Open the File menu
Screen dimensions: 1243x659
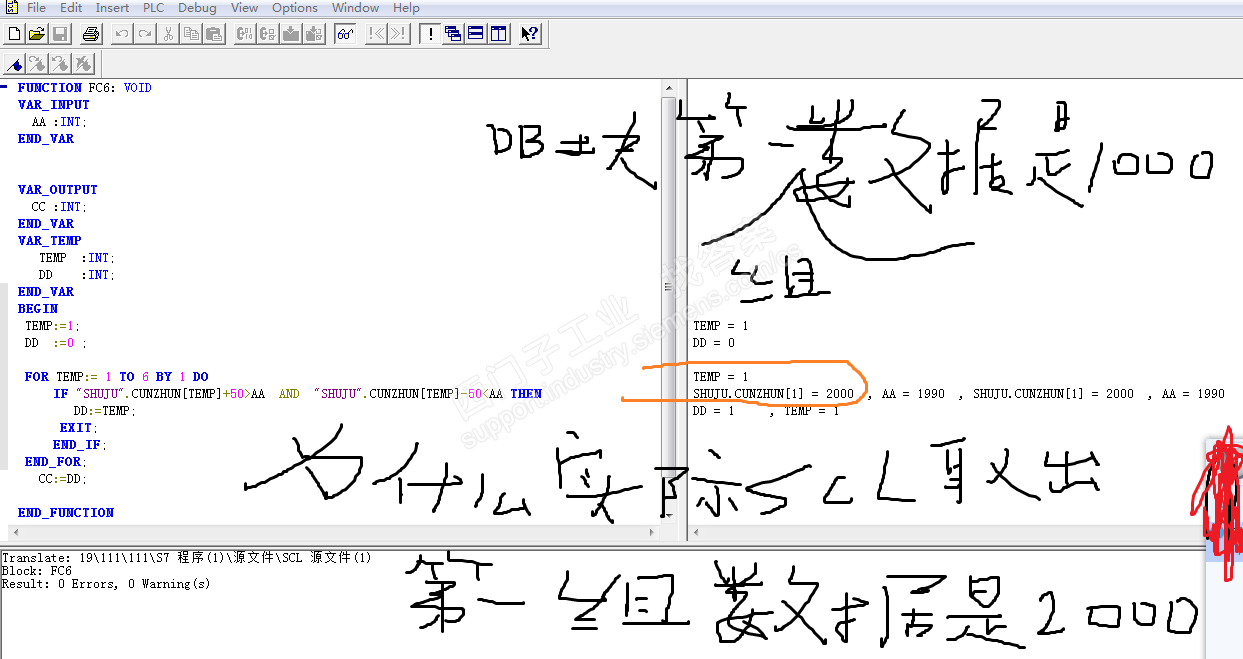tap(36, 8)
